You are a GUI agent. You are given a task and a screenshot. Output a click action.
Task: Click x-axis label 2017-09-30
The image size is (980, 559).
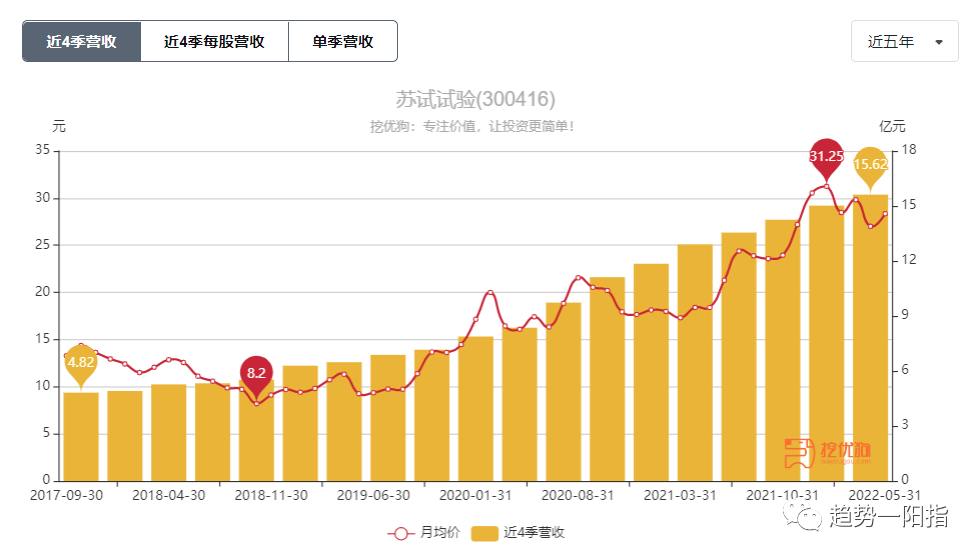[x=66, y=495]
